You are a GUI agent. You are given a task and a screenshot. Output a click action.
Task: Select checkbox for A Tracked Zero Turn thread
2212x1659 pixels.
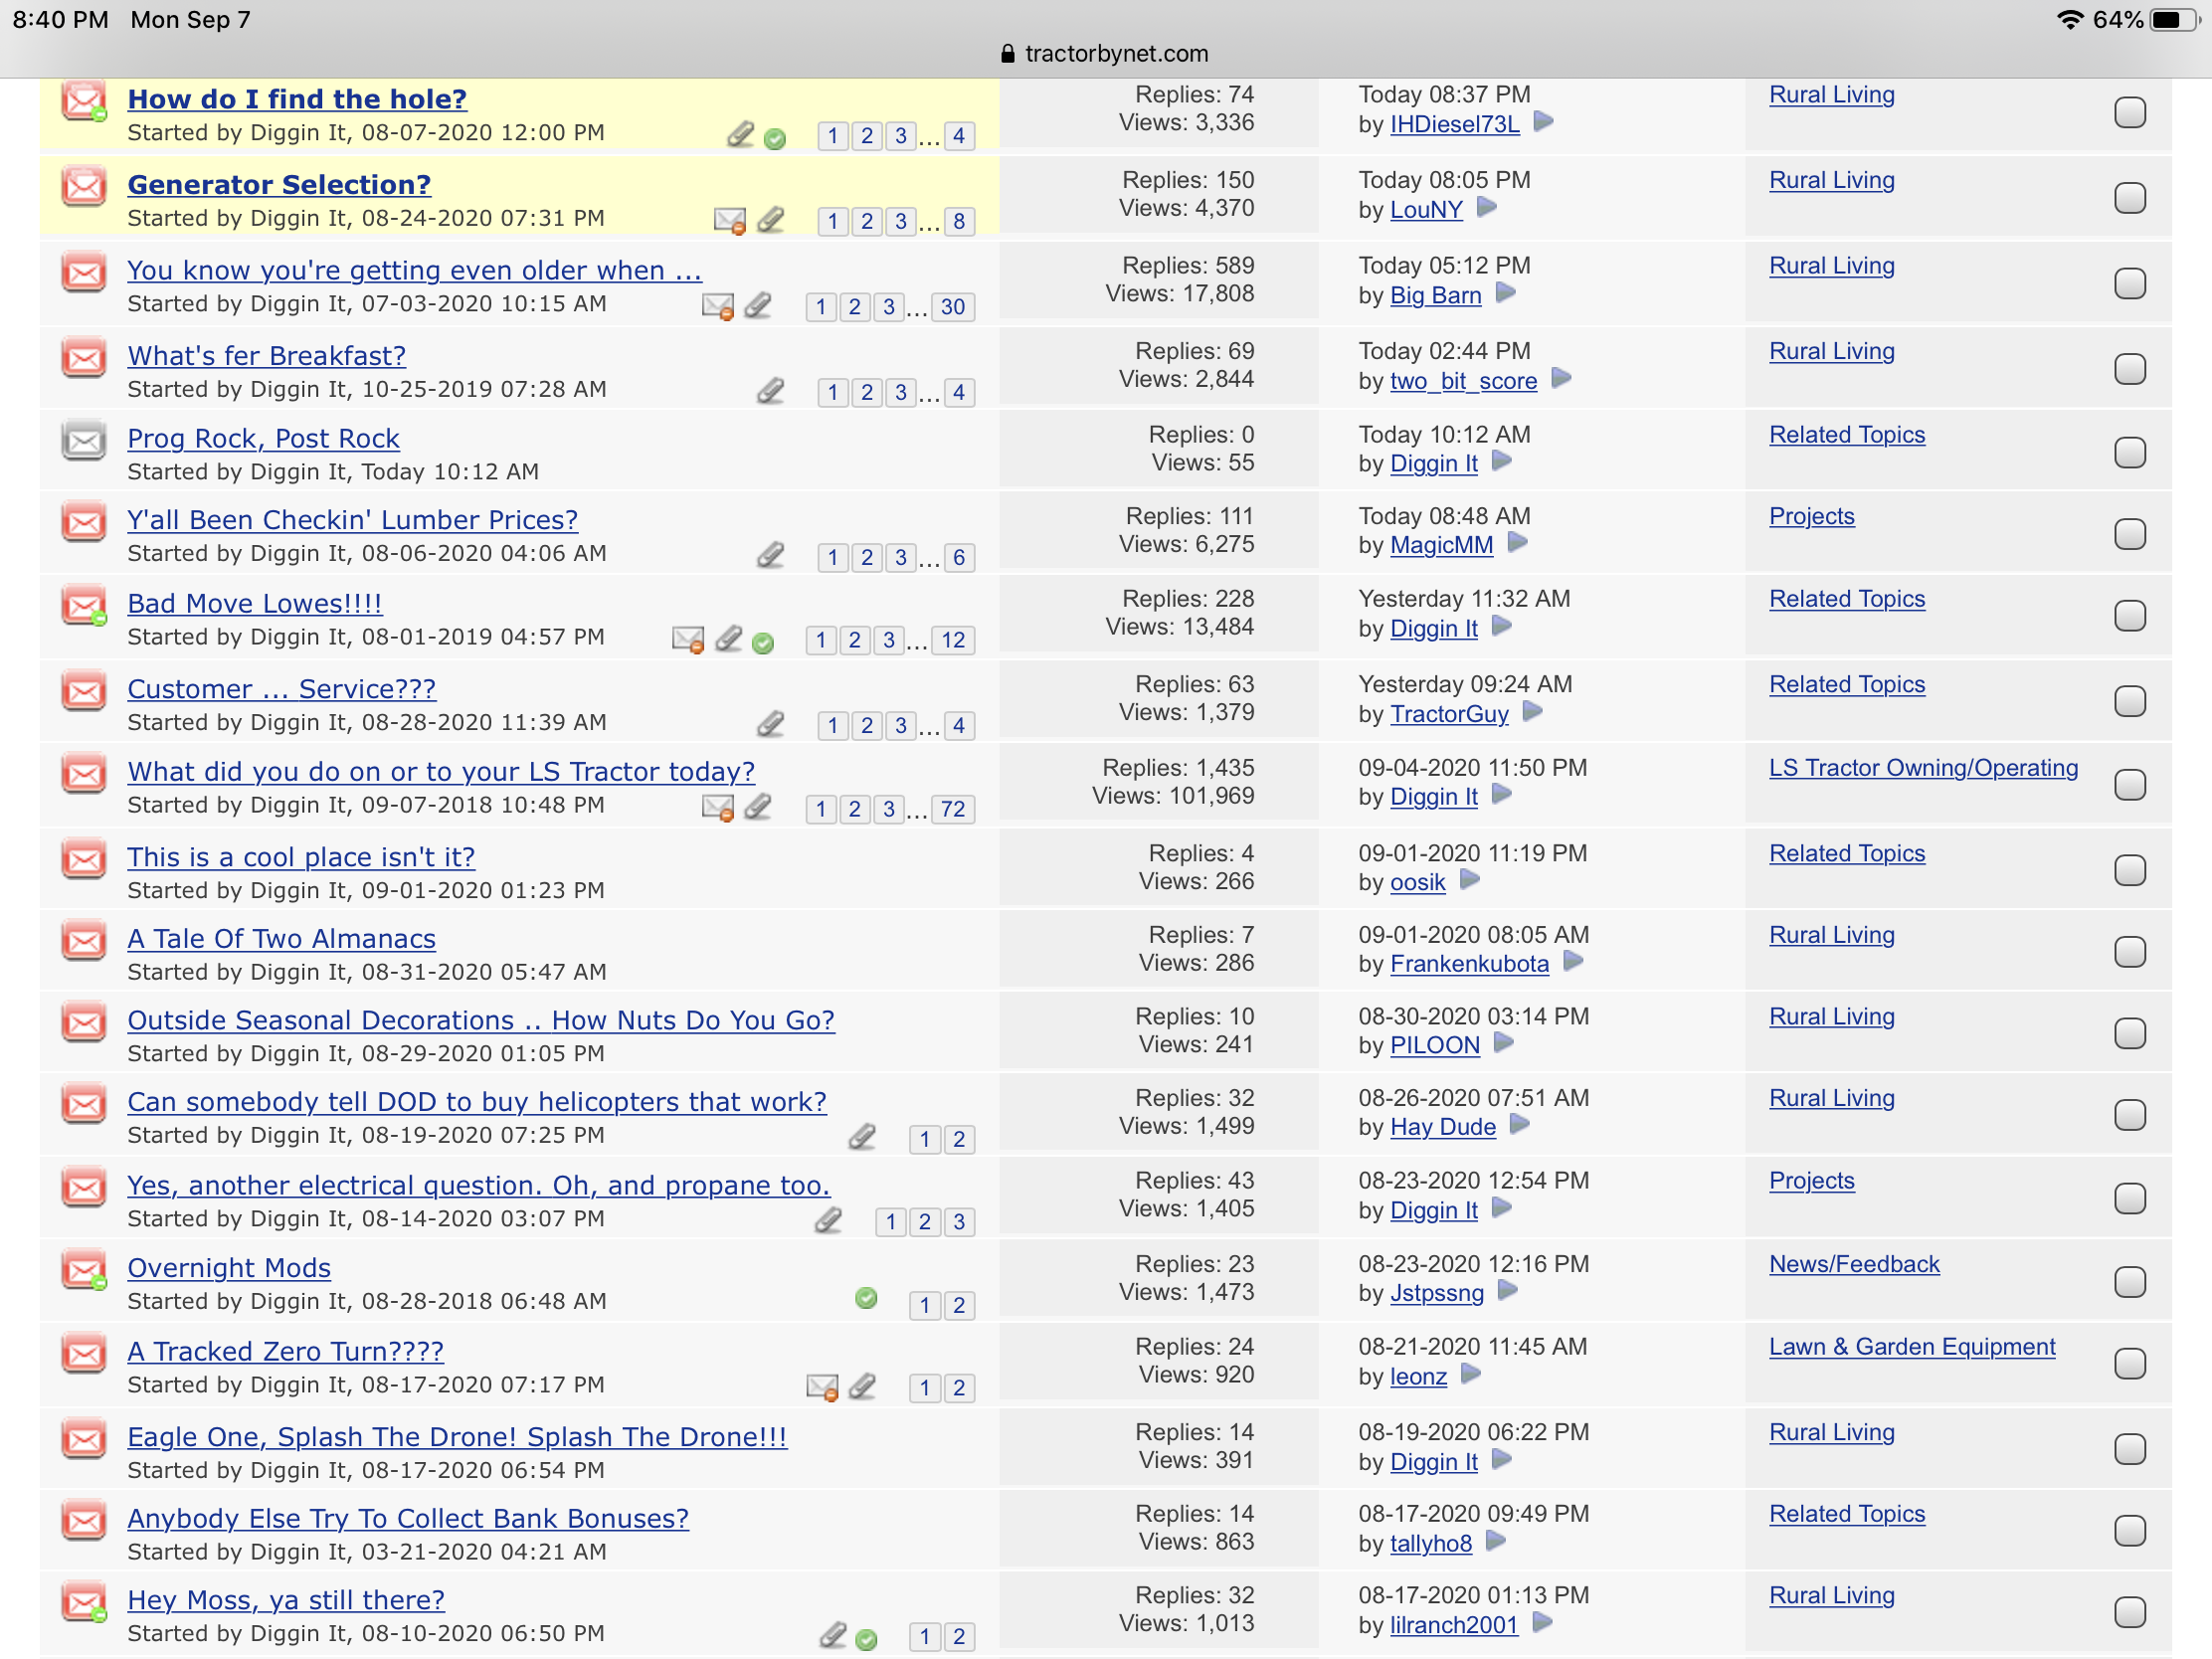2129,1364
